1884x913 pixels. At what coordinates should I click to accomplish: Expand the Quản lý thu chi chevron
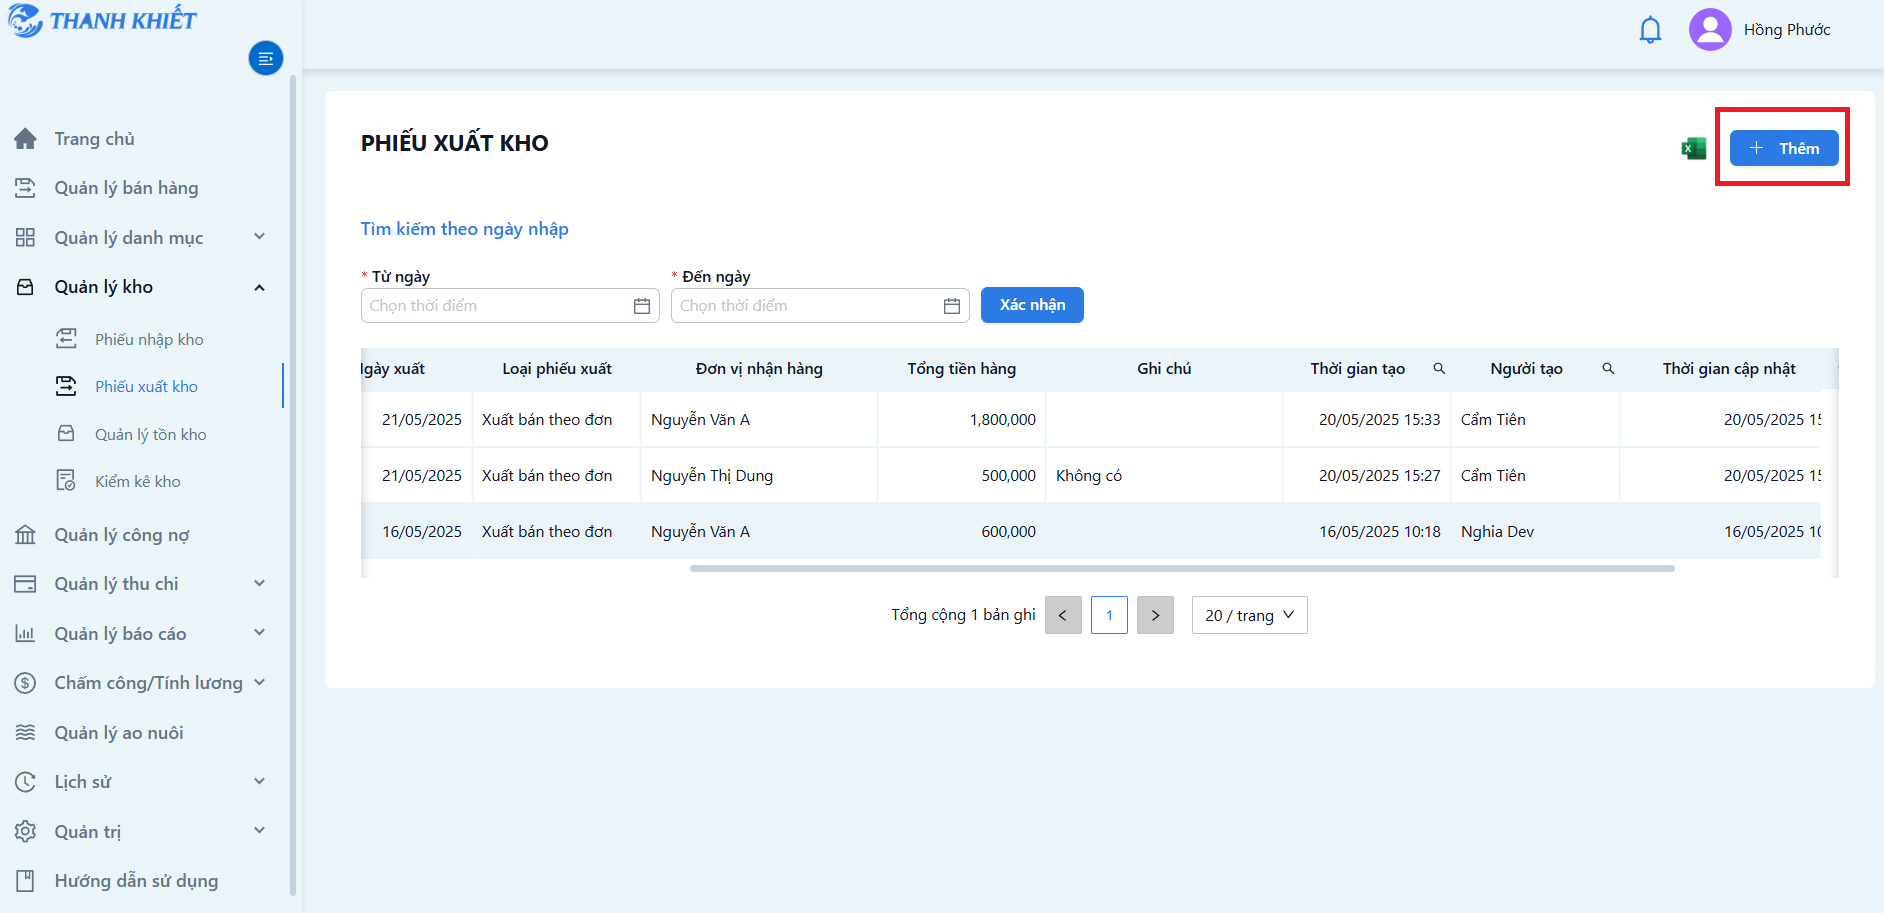tap(260, 583)
